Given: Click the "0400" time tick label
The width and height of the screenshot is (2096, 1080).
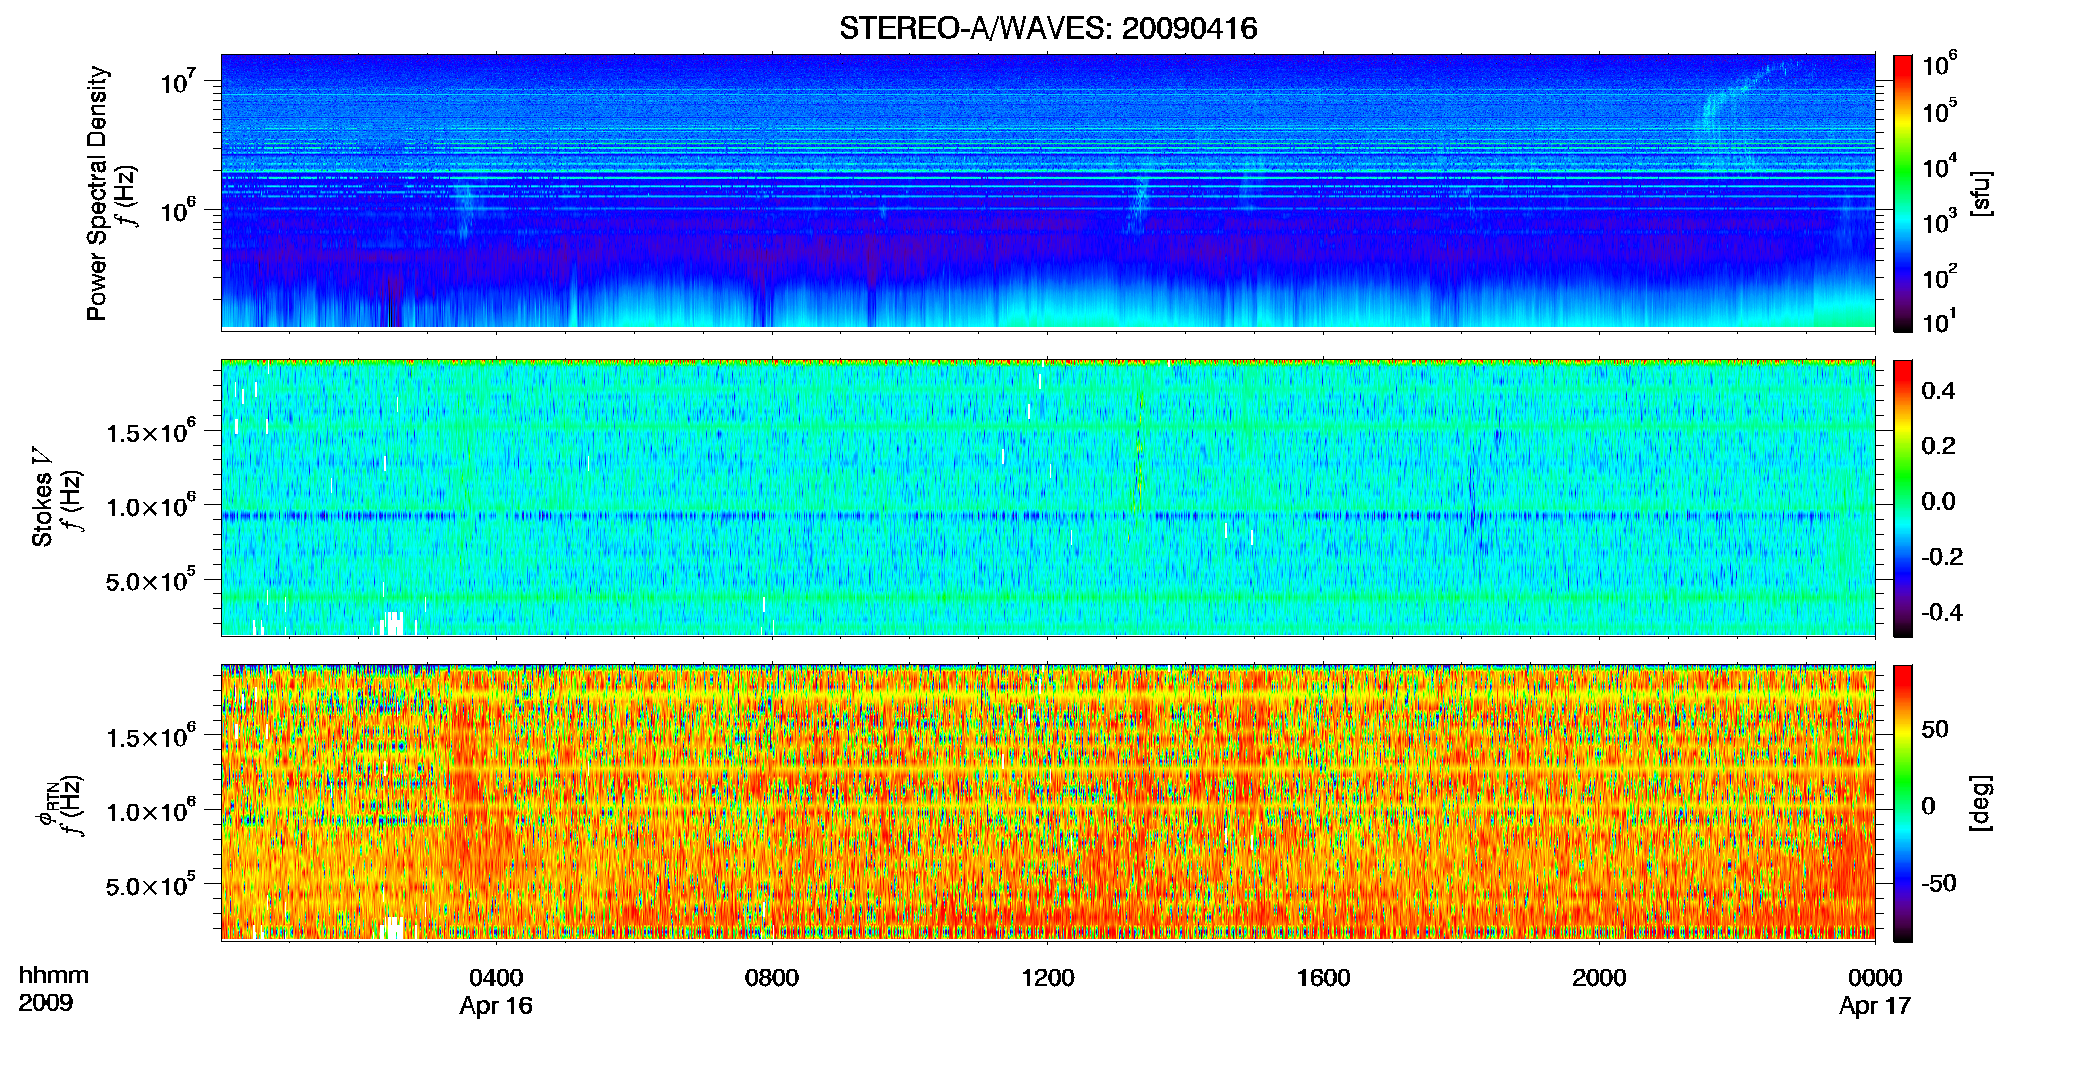Looking at the screenshot, I should tap(496, 978).
